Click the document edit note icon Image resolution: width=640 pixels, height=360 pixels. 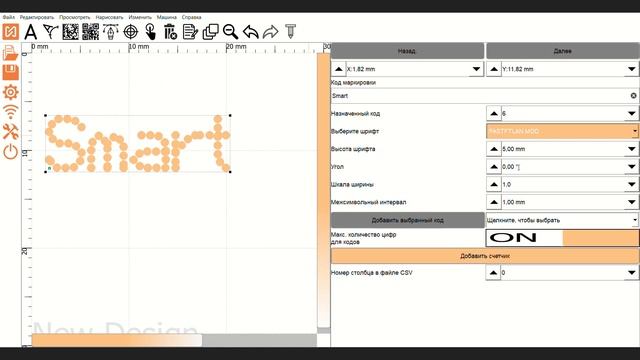coord(190,32)
